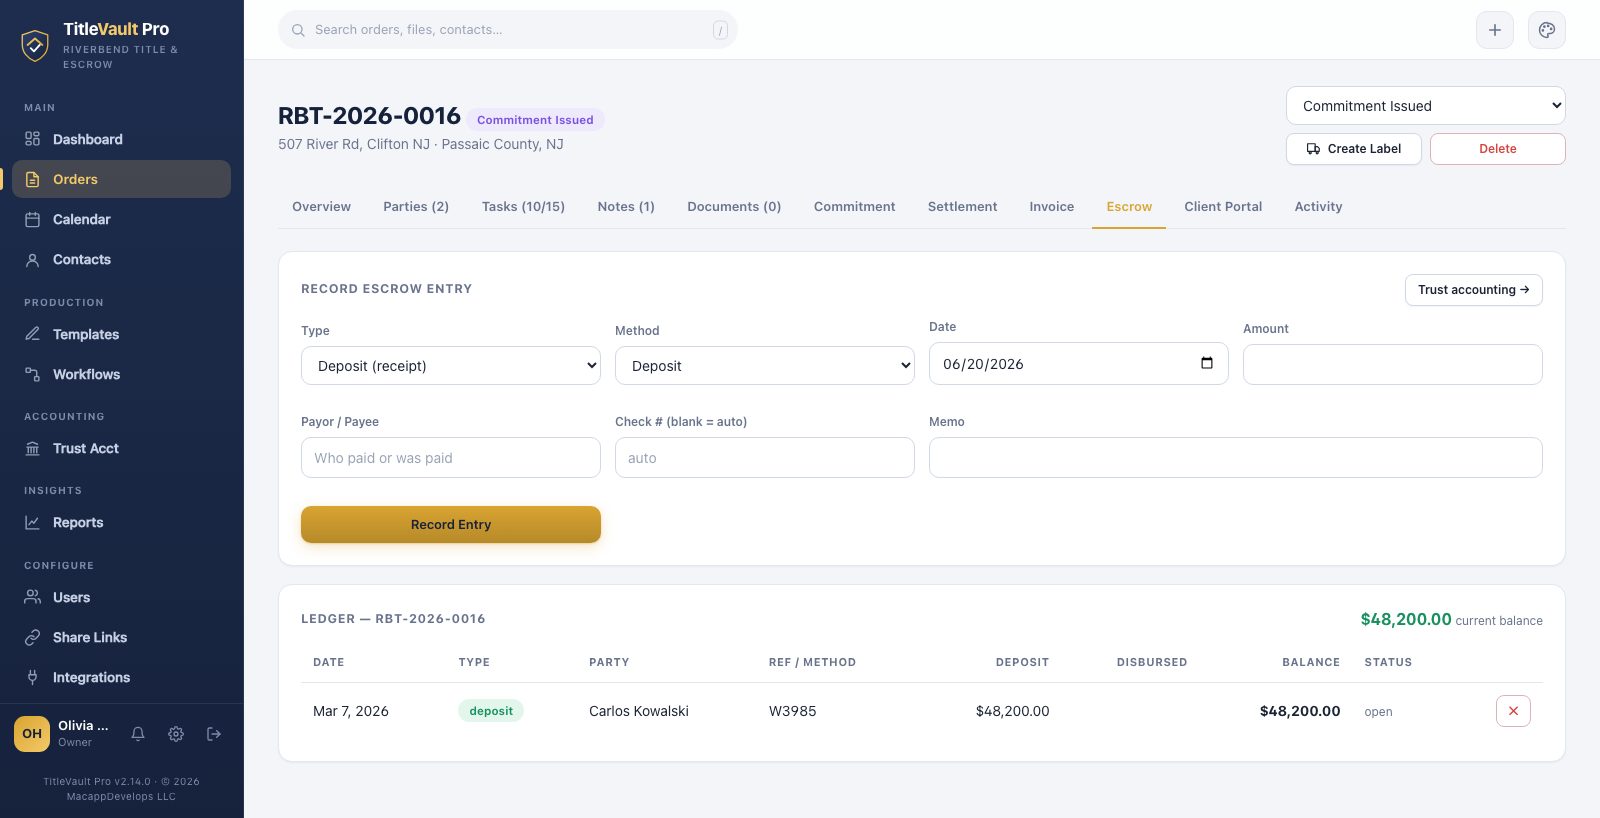This screenshot has width=1600, height=818.
Task: Open Trust Acct under Accounting
Action: click(121, 448)
